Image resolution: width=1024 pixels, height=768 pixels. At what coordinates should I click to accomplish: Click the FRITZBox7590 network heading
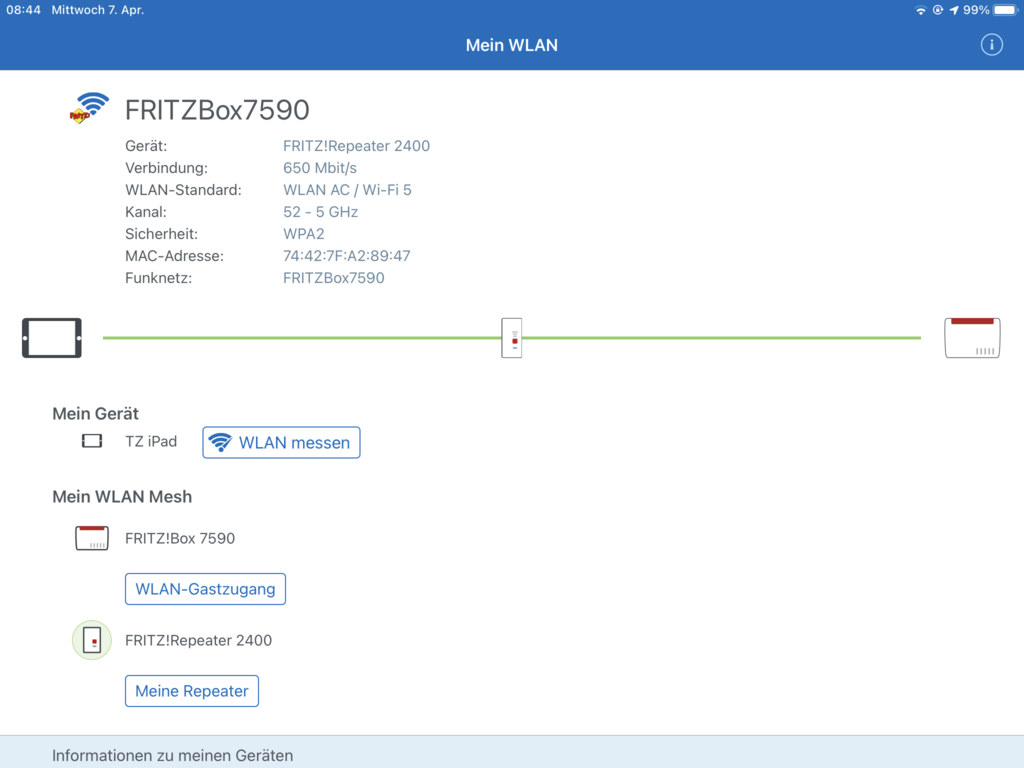pos(217,110)
